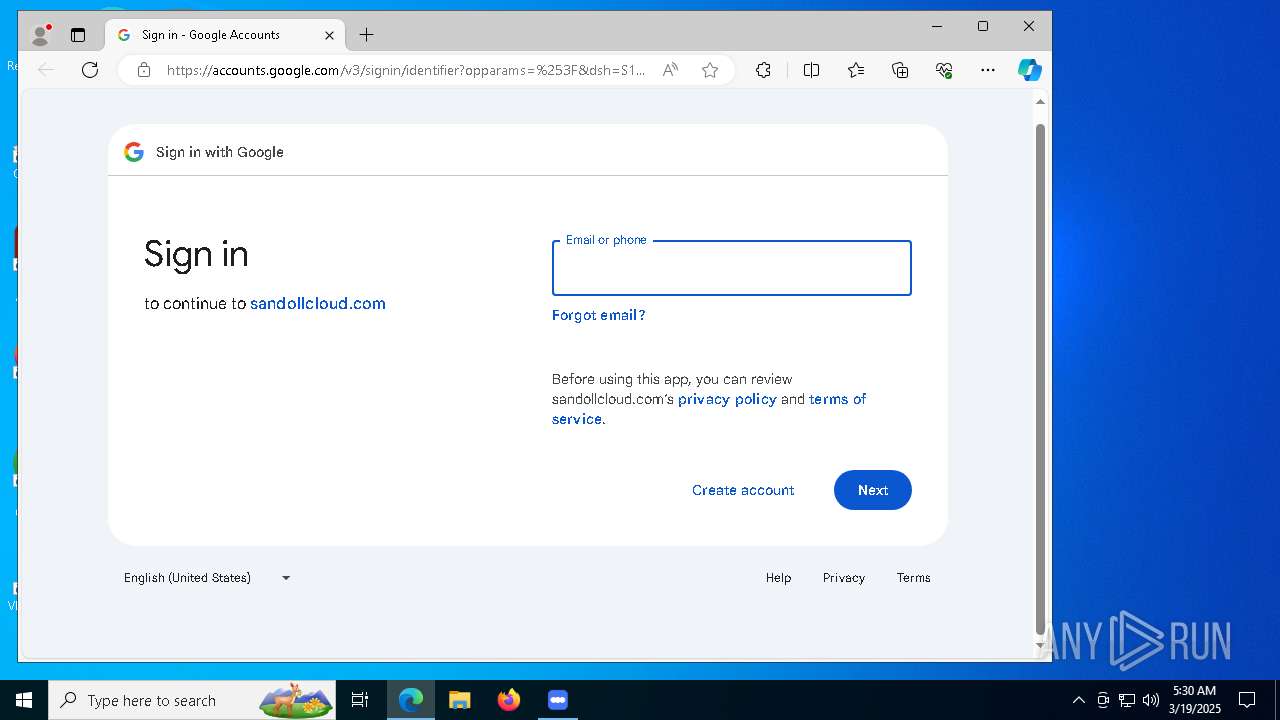Viewport: 1280px width, 720px height.
Task: Open the sandollcloud.com link
Action: [x=318, y=303]
